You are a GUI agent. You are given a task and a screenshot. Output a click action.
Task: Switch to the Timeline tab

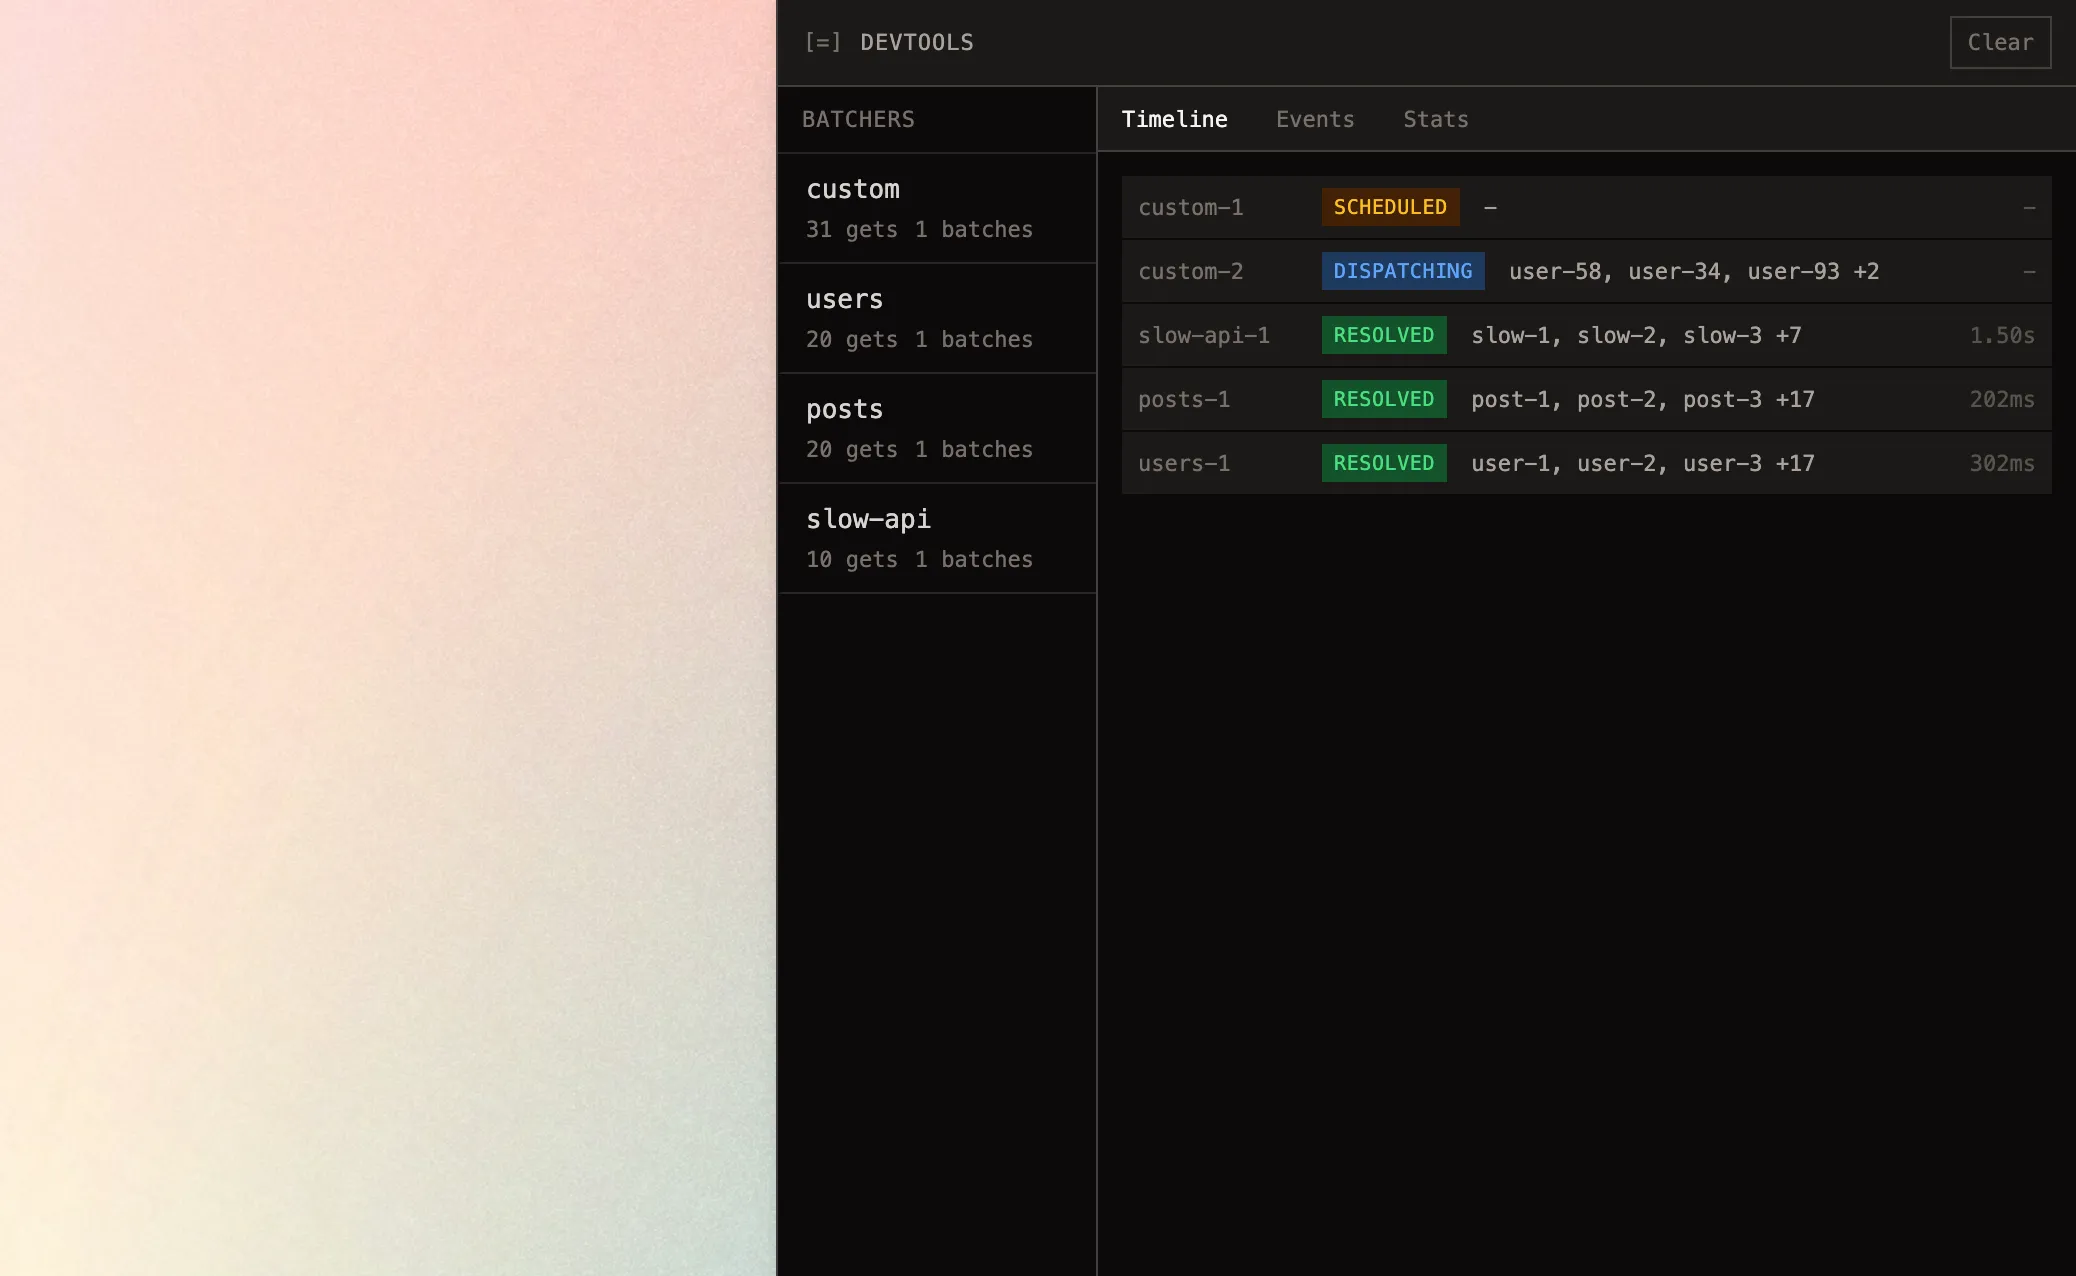pos(1174,119)
